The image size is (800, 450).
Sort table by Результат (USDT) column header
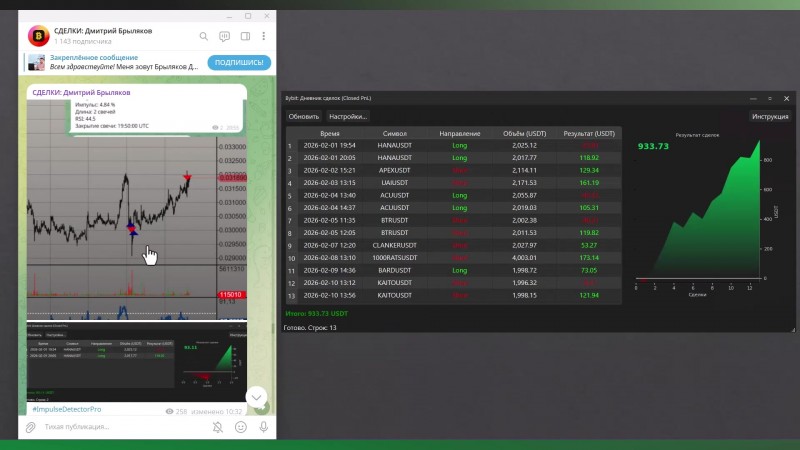589,134
